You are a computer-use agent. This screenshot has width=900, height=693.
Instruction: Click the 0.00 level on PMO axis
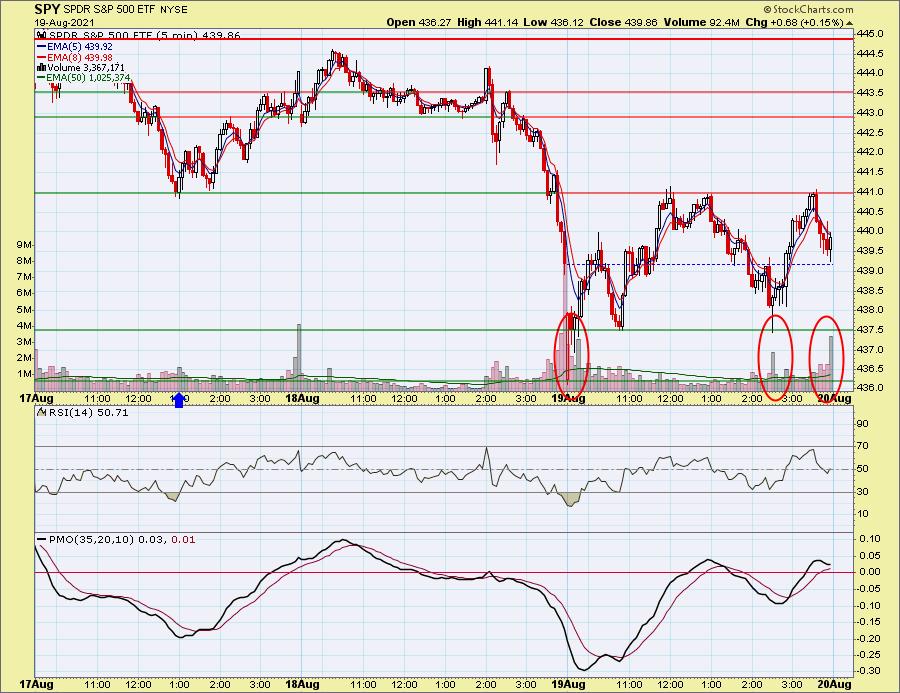870,572
